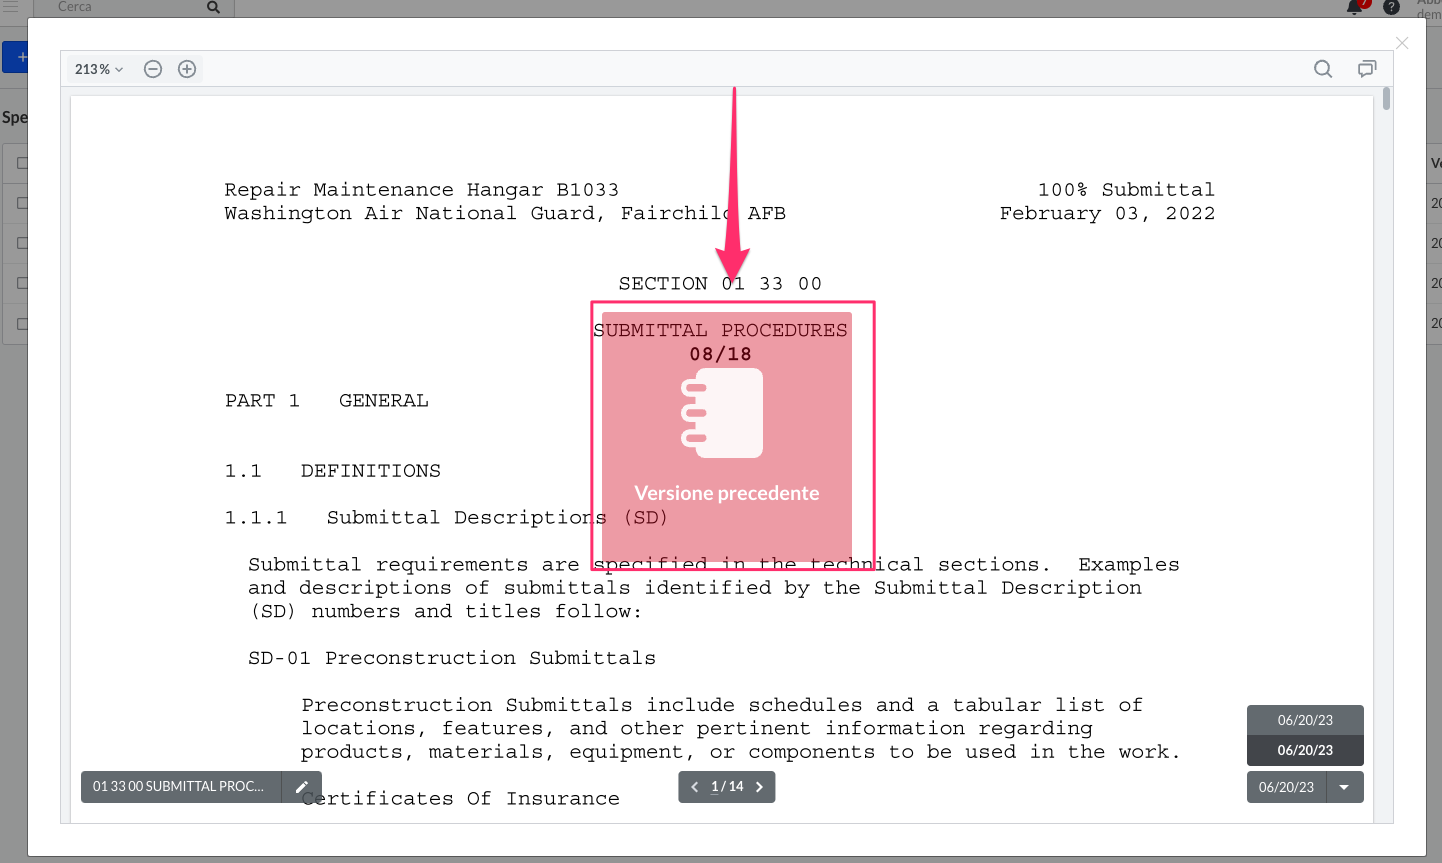The width and height of the screenshot is (1442, 863).
Task: Zoom out the document with the minus icon
Action: (153, 69)
